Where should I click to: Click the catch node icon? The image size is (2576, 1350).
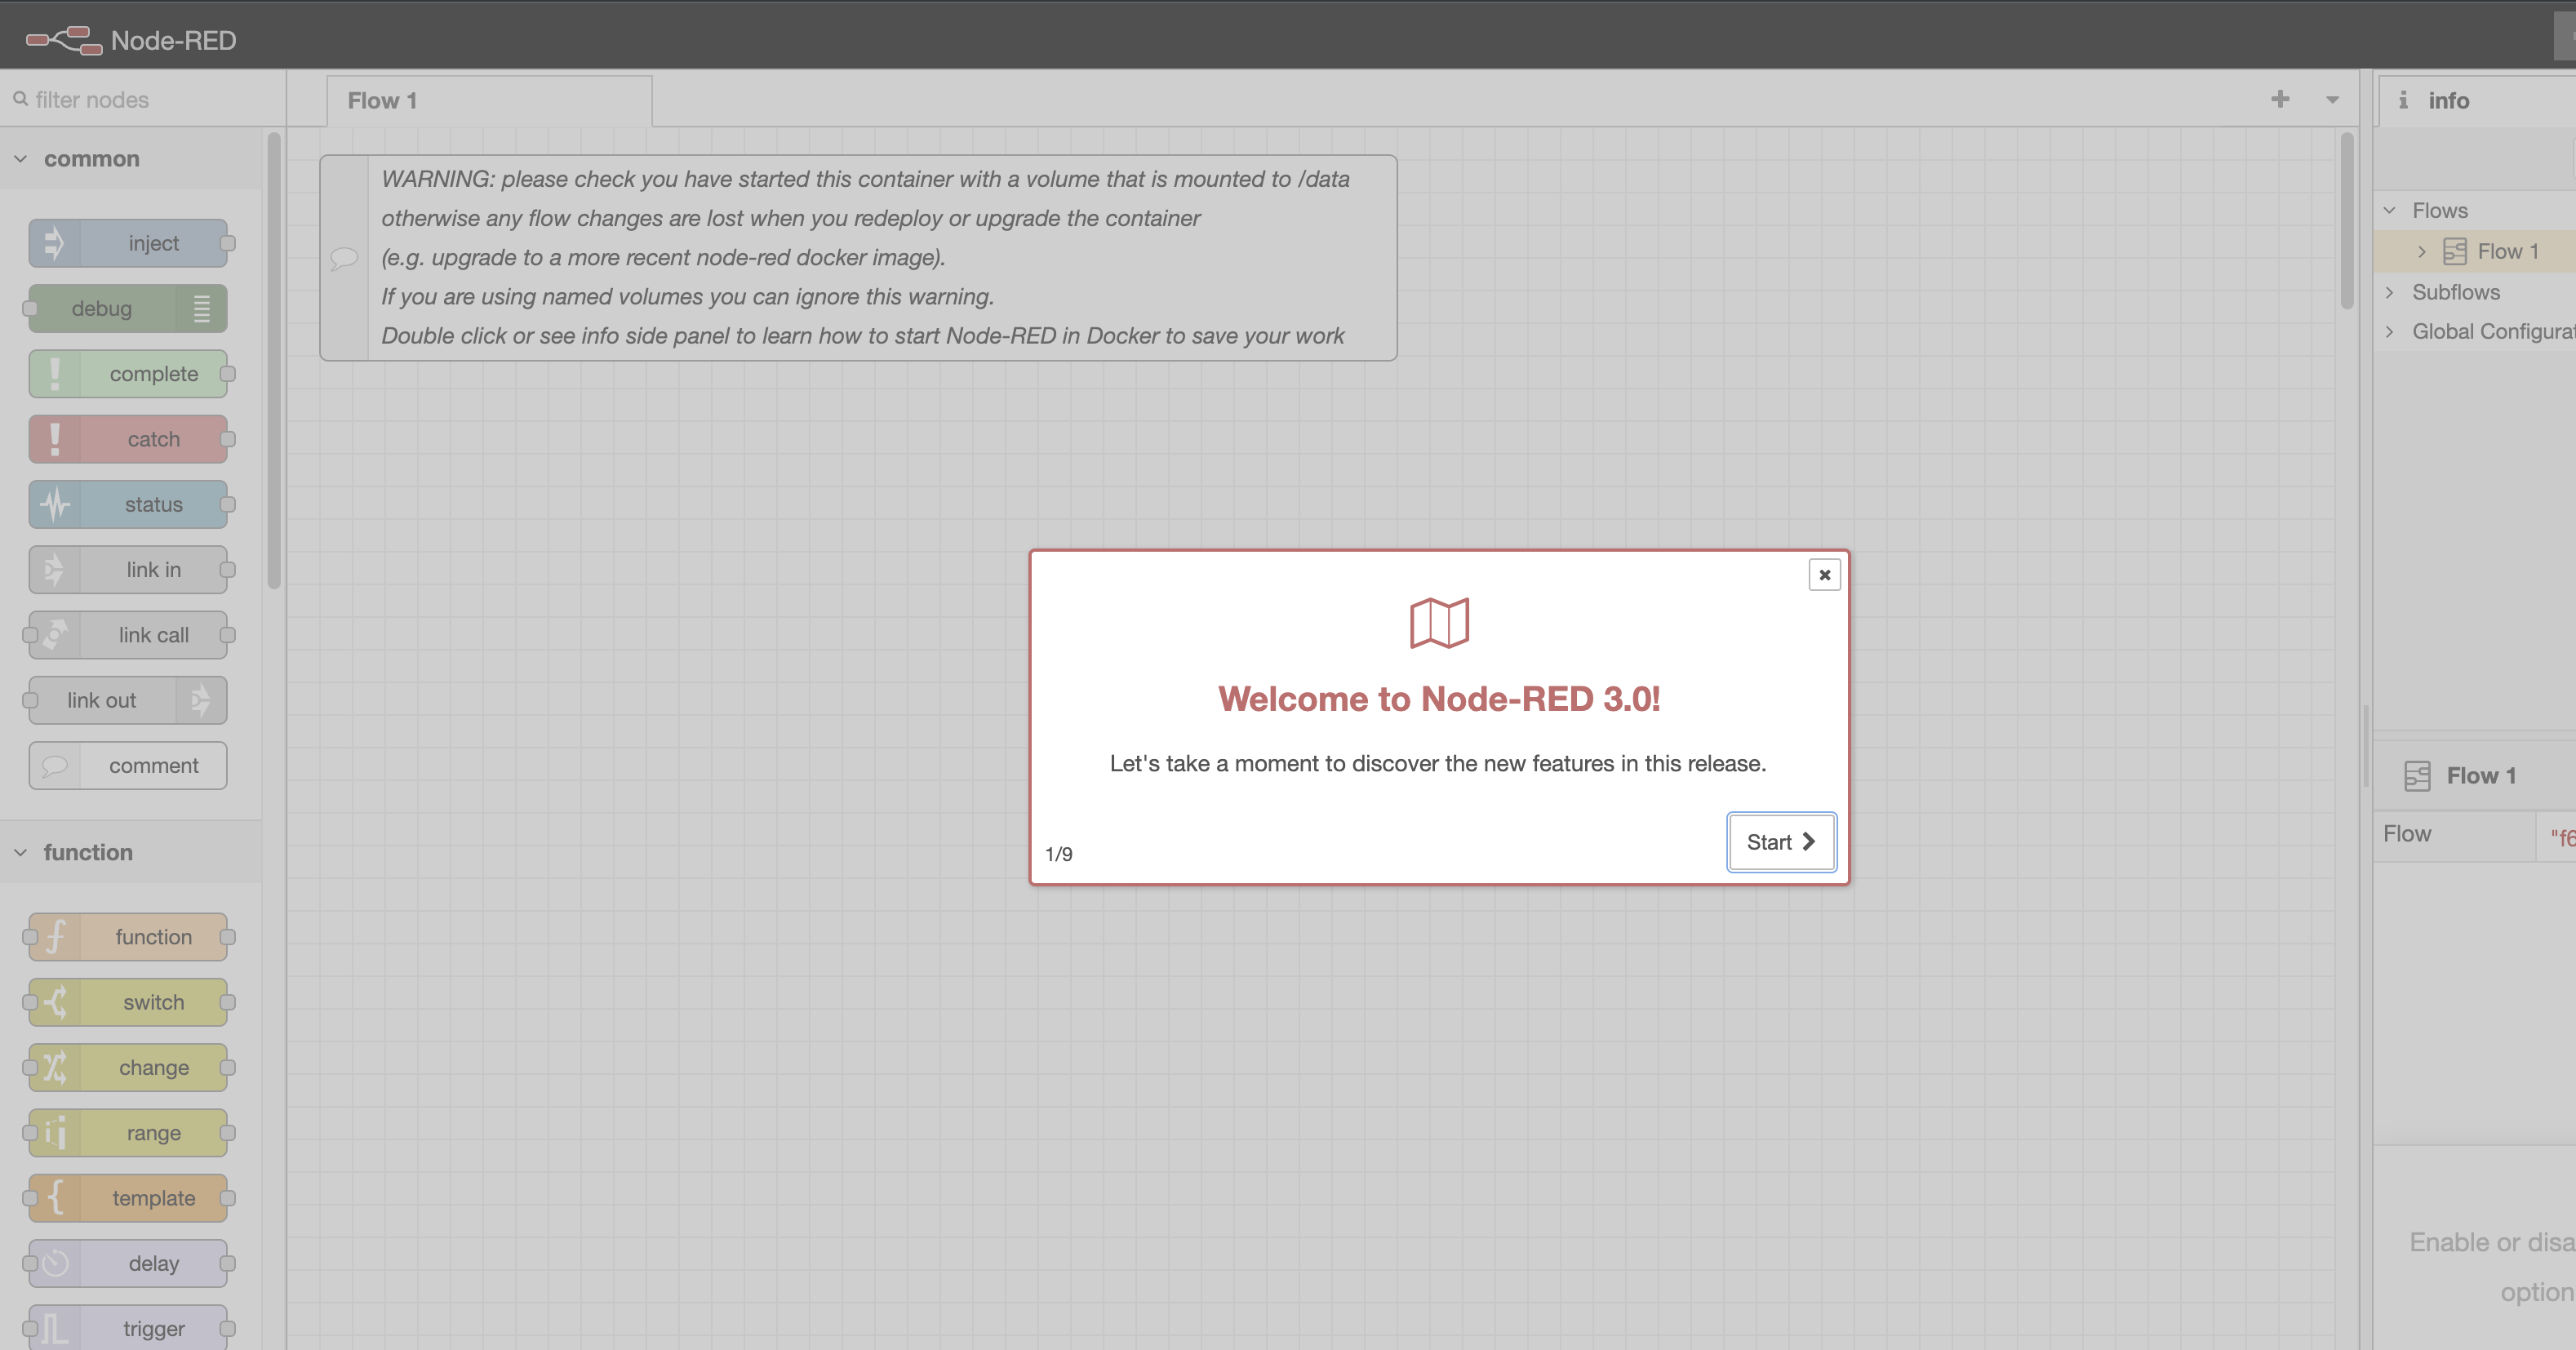(x=54, y=439)
